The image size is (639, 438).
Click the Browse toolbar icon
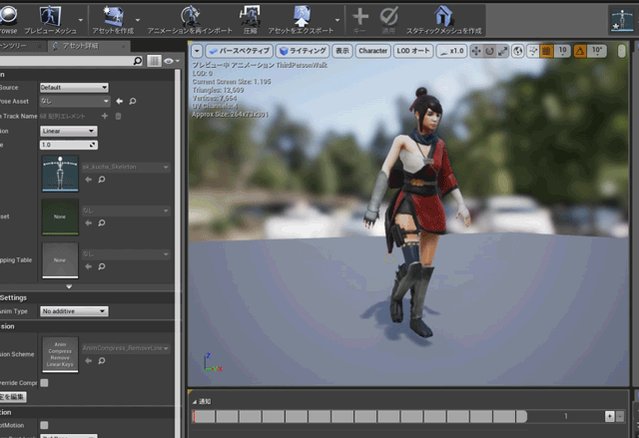pyautogui.click(x=8, y=19)
